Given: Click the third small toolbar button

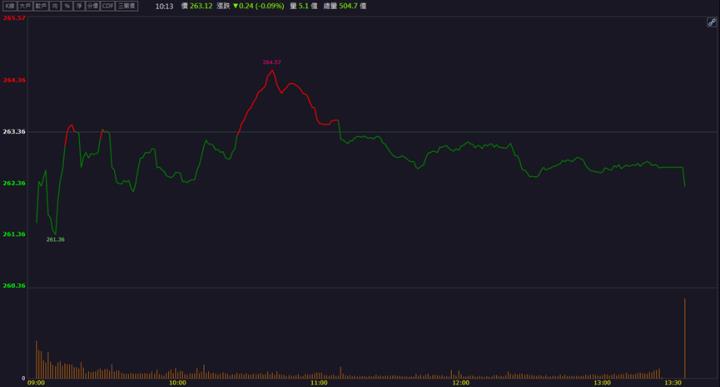Looking at the screenshot, I should coord(41,6).
